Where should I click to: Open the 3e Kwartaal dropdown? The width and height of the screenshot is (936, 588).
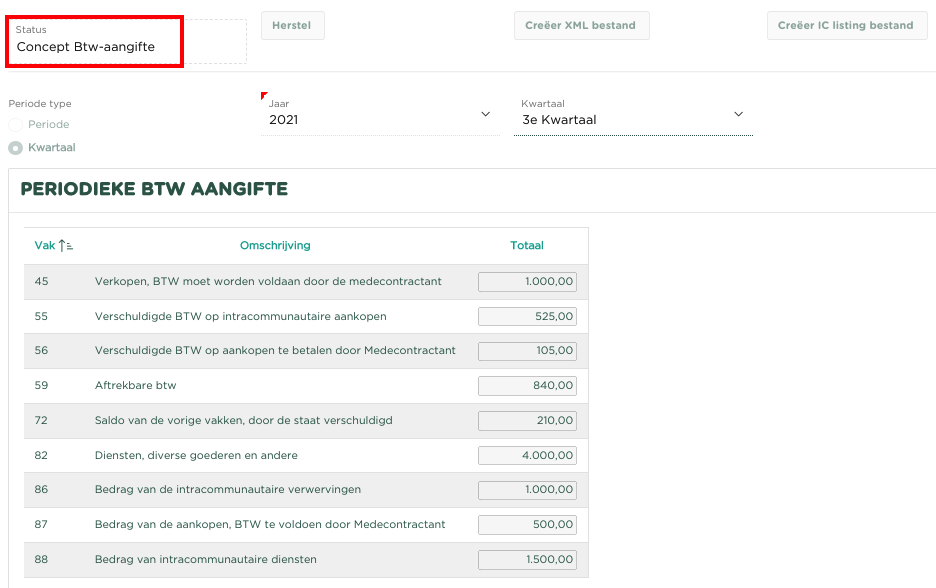(x=633, y=115)
